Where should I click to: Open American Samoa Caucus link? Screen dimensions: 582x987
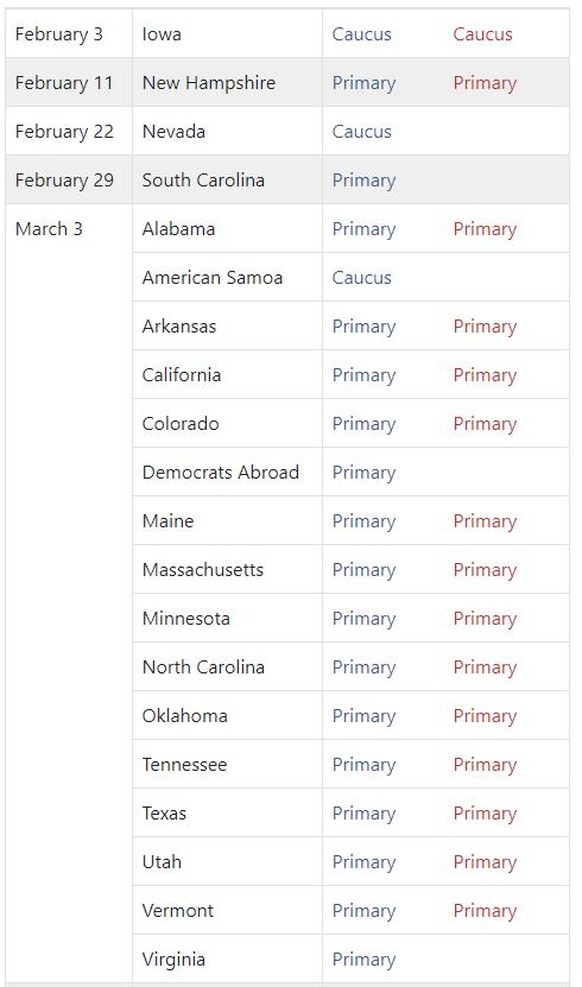point(362,278)
